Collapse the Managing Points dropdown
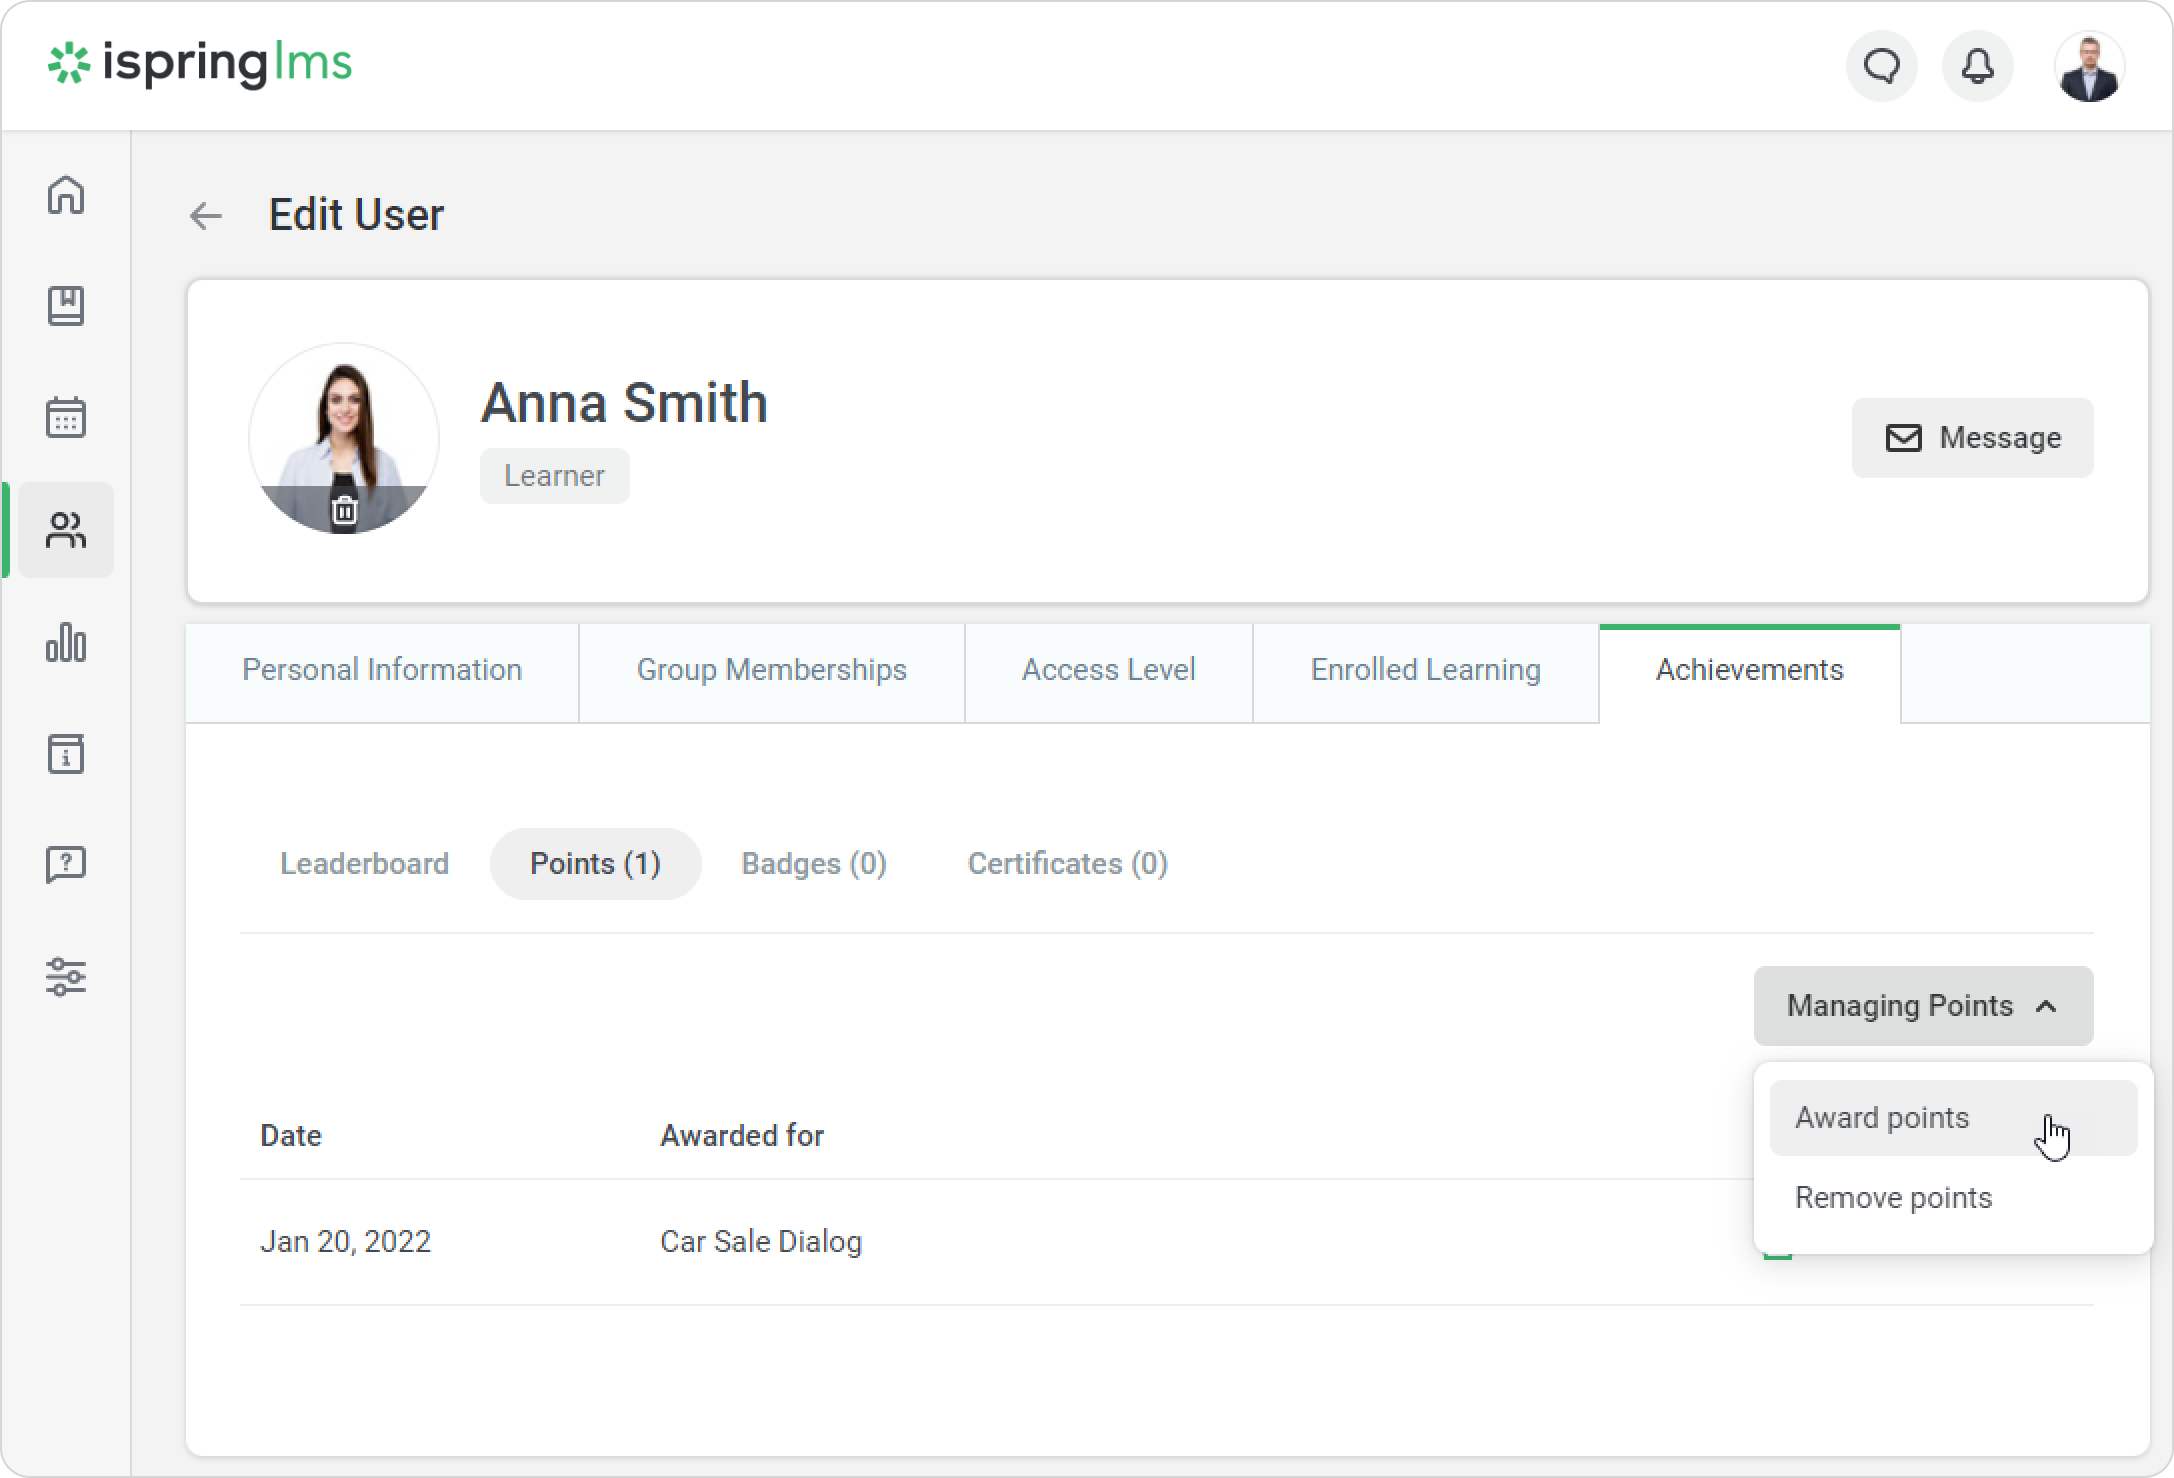The image size is (2174, 1478). tap(1922, 1006)
